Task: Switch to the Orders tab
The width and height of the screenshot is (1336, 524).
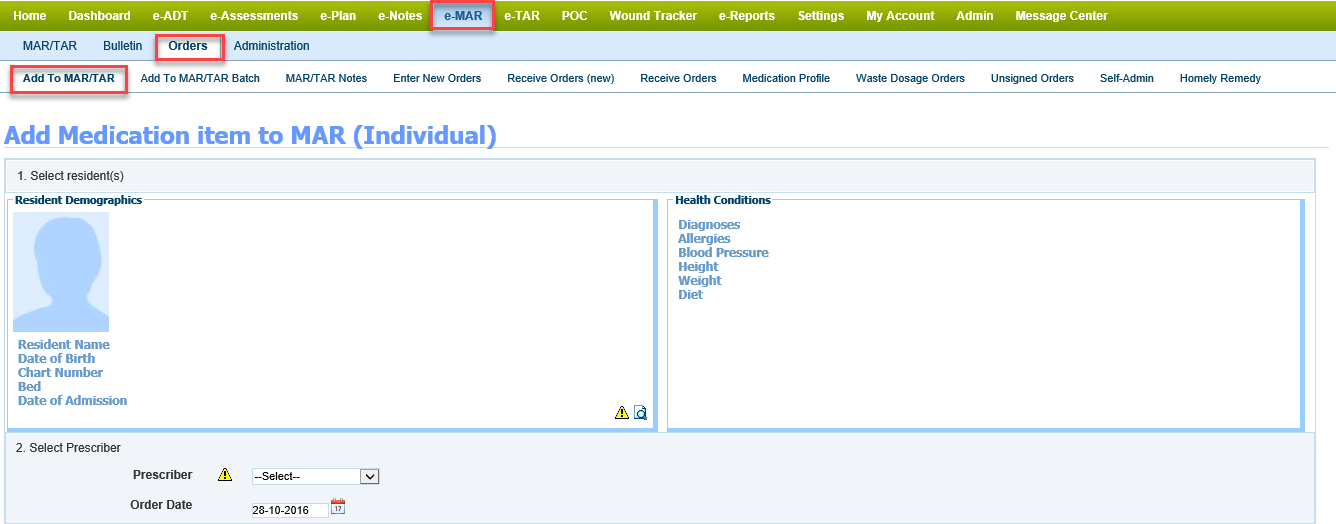Action: (188, 46)
